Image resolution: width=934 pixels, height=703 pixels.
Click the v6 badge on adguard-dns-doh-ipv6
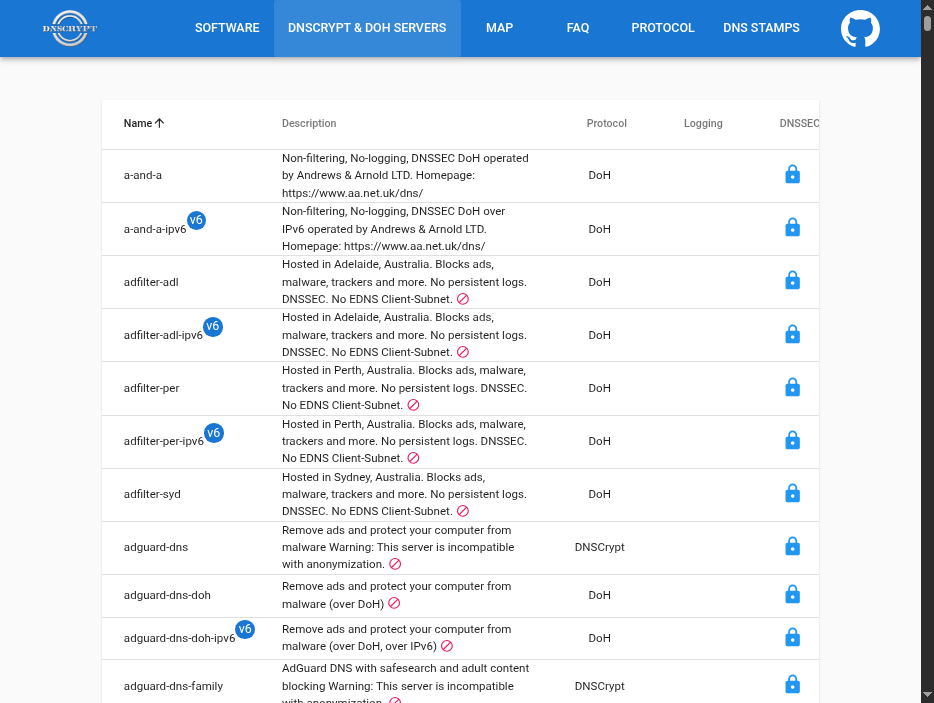click(245, 629)
